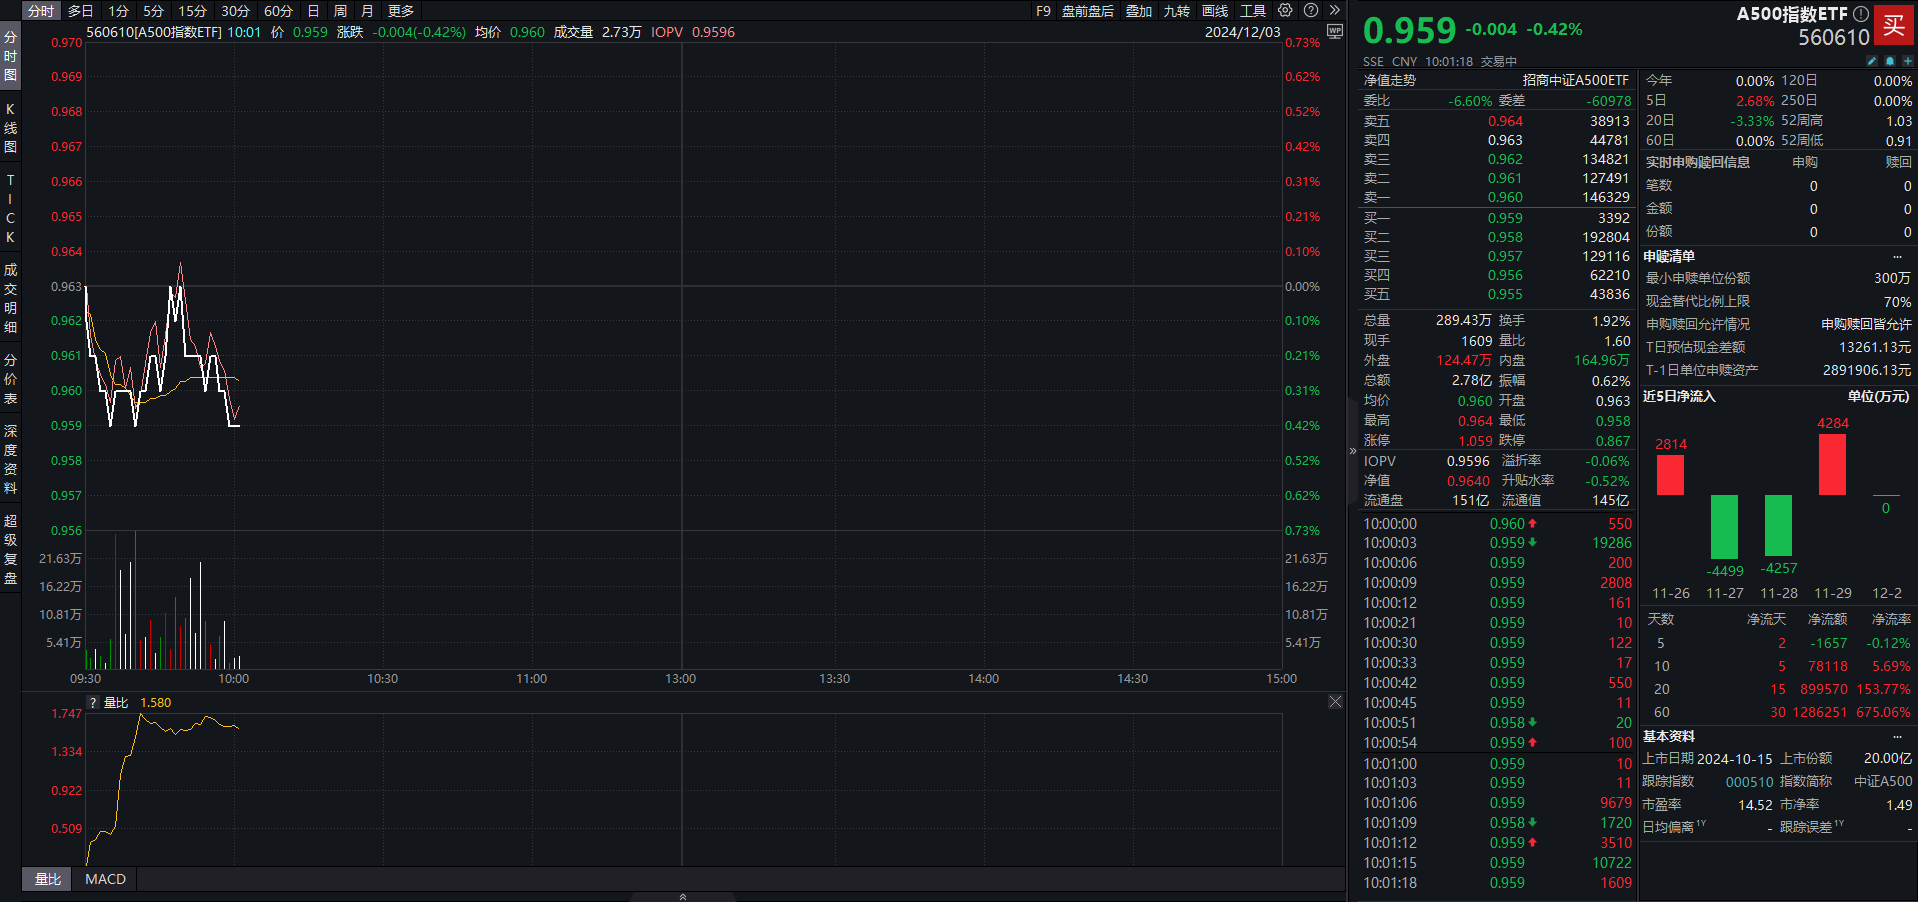The width and height of the screenshot is (1918, 902).
Task: Click the help question mark icon in toolbar
Action: (1310, 10)
